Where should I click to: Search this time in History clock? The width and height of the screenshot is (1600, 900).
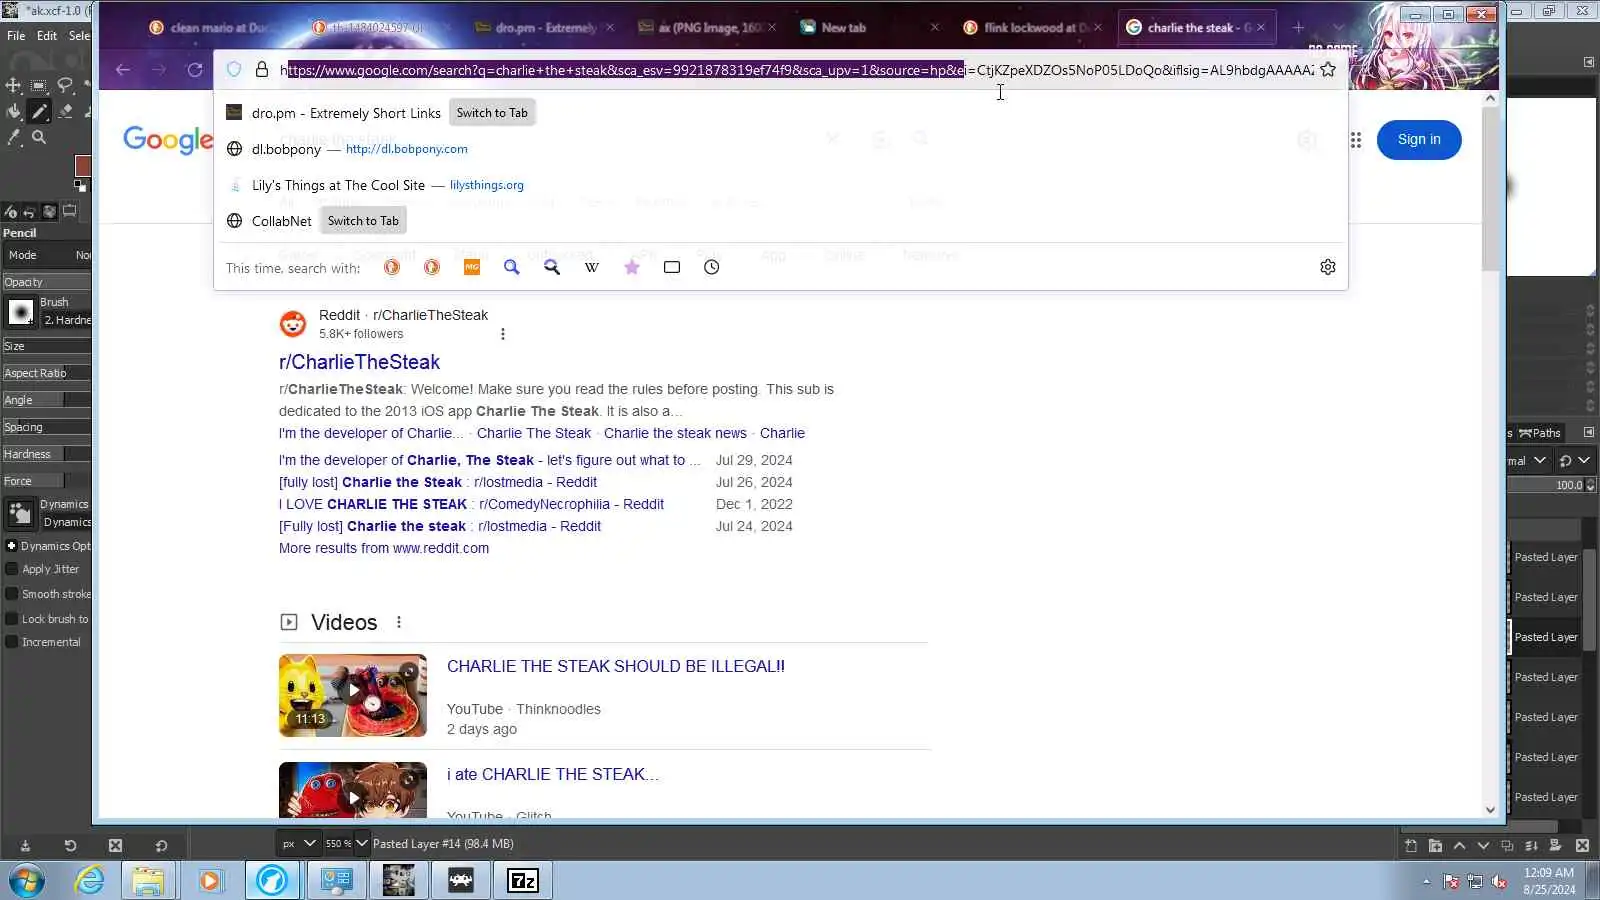click(x=712, y=267)
